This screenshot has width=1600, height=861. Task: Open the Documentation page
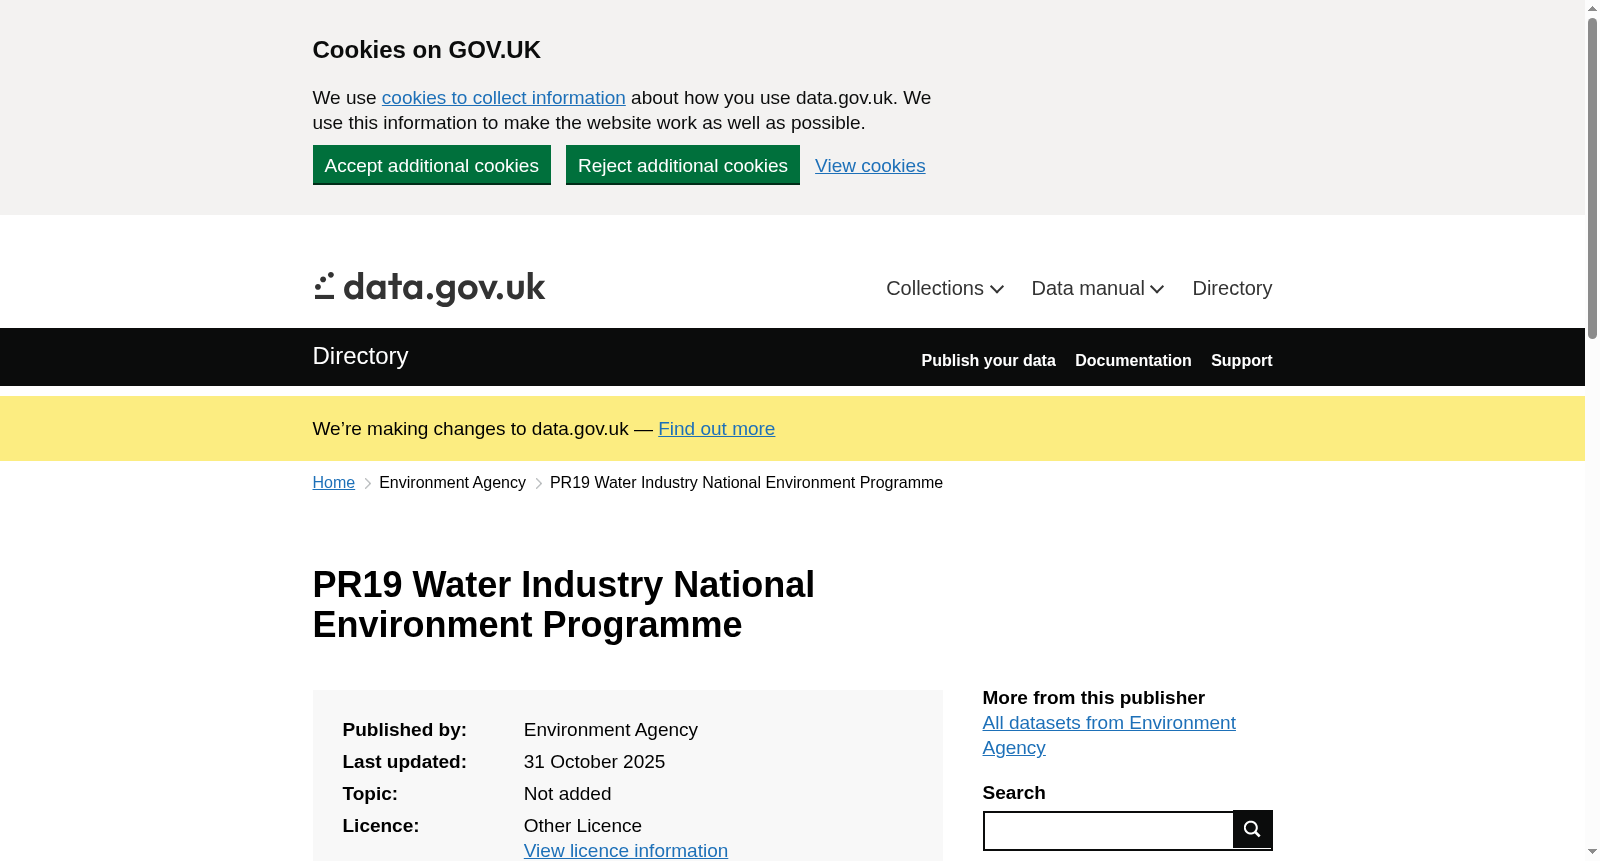click(1133, 360)
